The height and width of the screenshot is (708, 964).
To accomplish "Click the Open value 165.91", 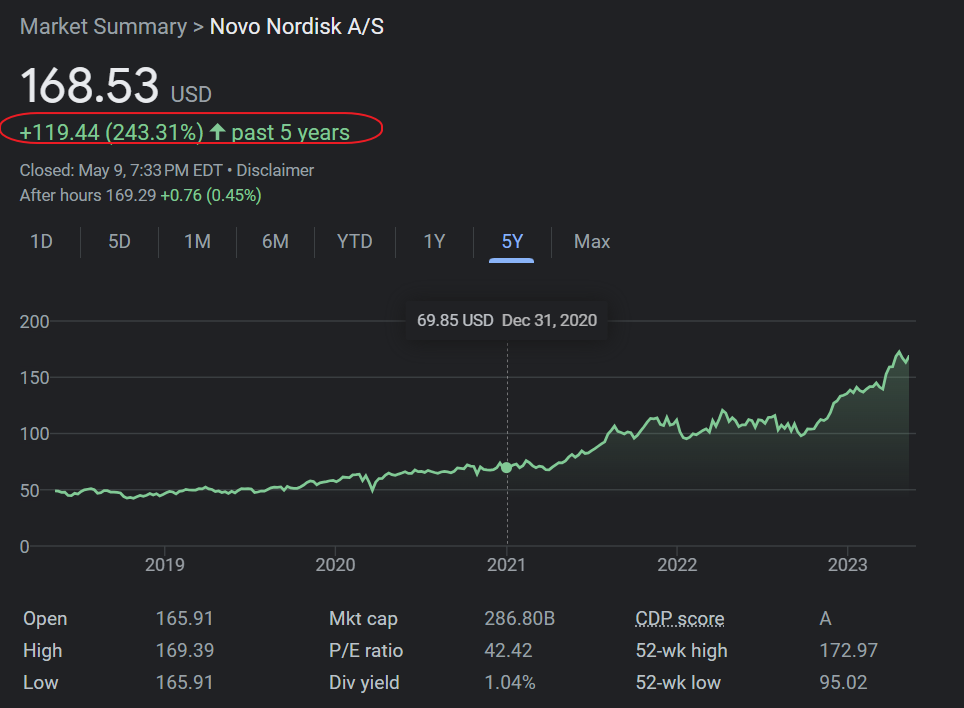I will (x=184, y=618).
